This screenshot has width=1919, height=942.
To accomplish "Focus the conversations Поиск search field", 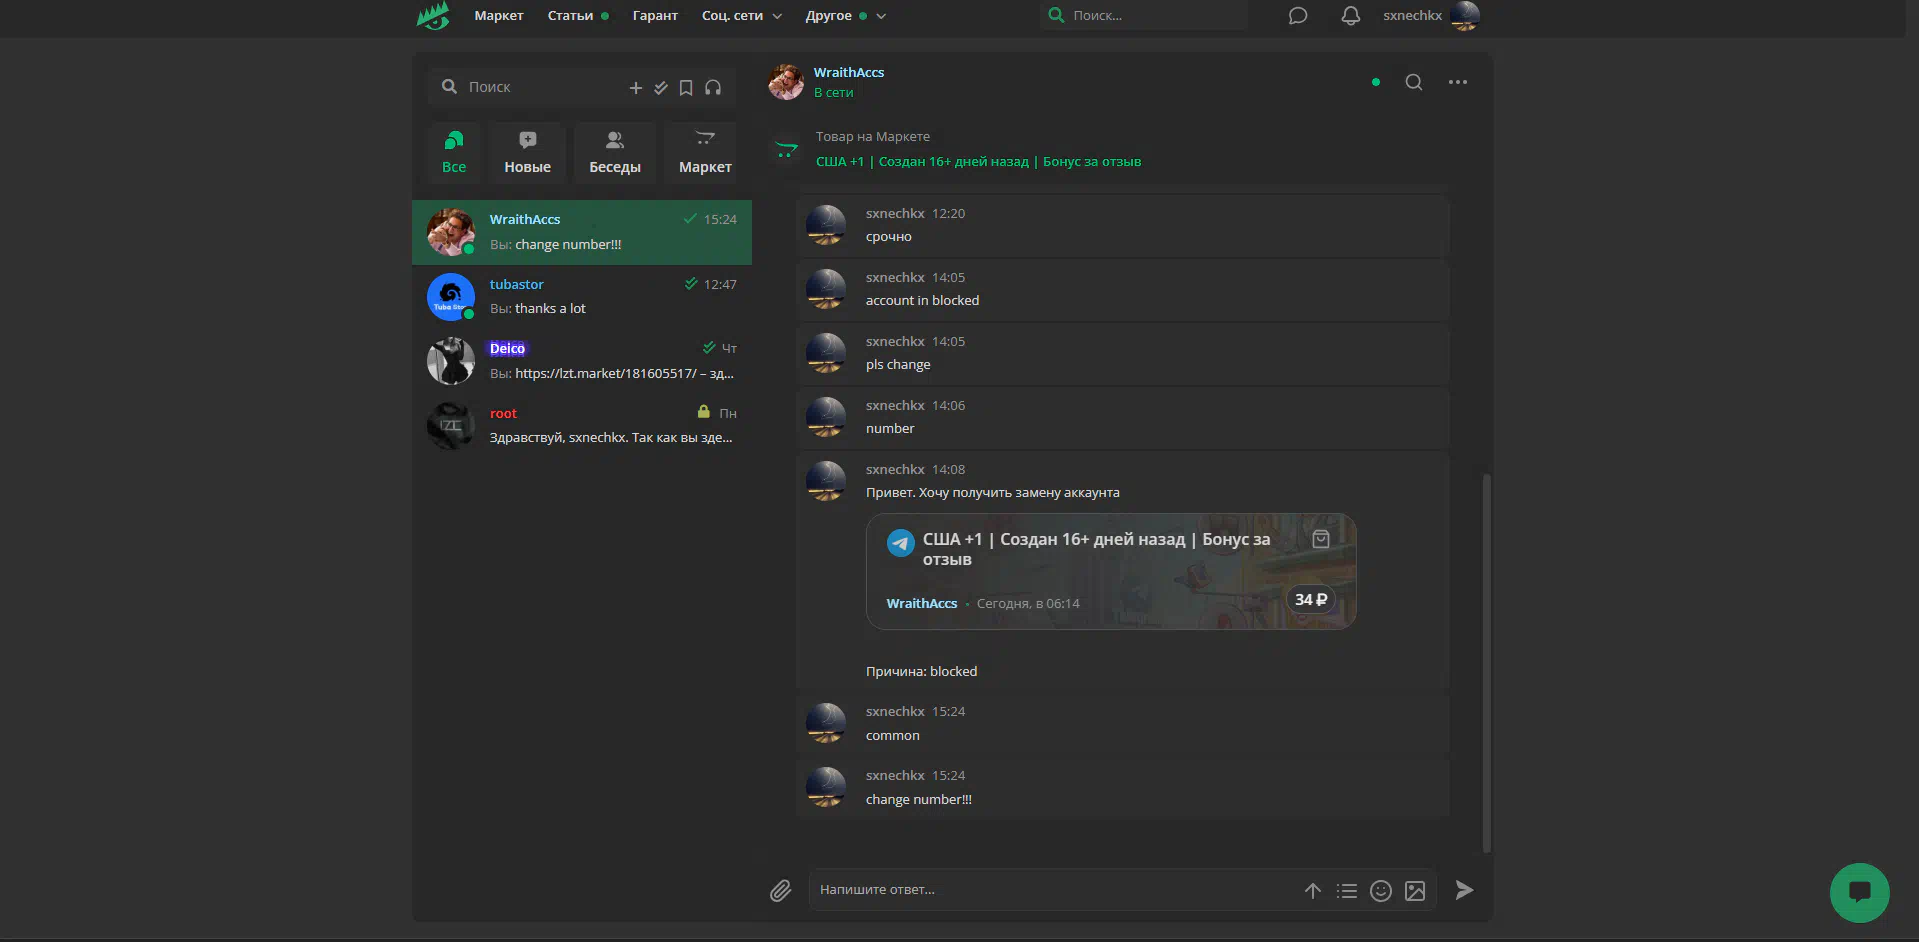I will coord(530,87).
